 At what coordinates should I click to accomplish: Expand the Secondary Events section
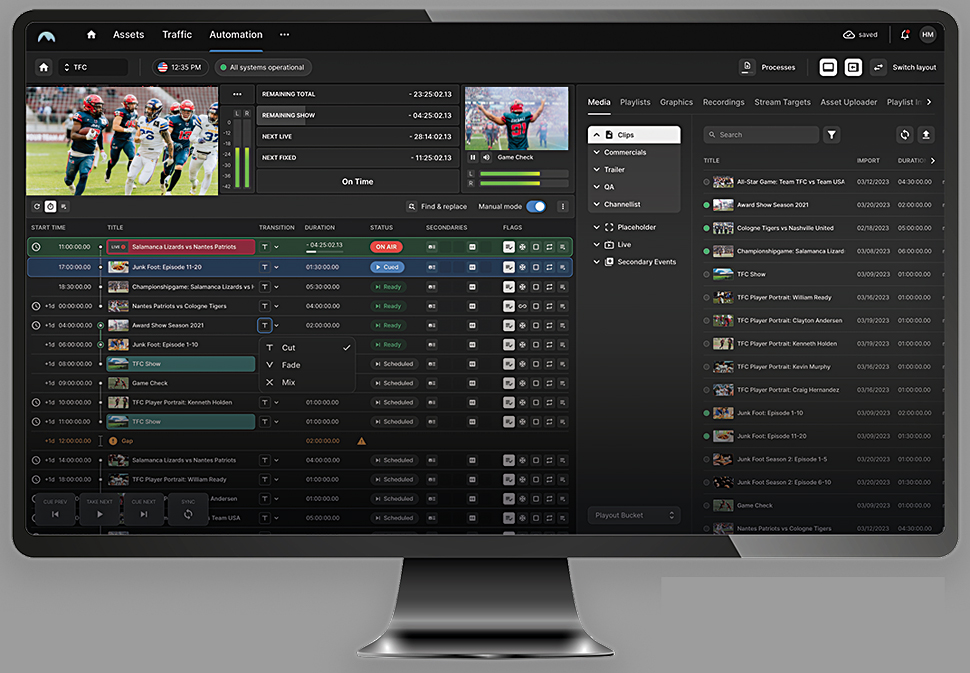[597, 262]
